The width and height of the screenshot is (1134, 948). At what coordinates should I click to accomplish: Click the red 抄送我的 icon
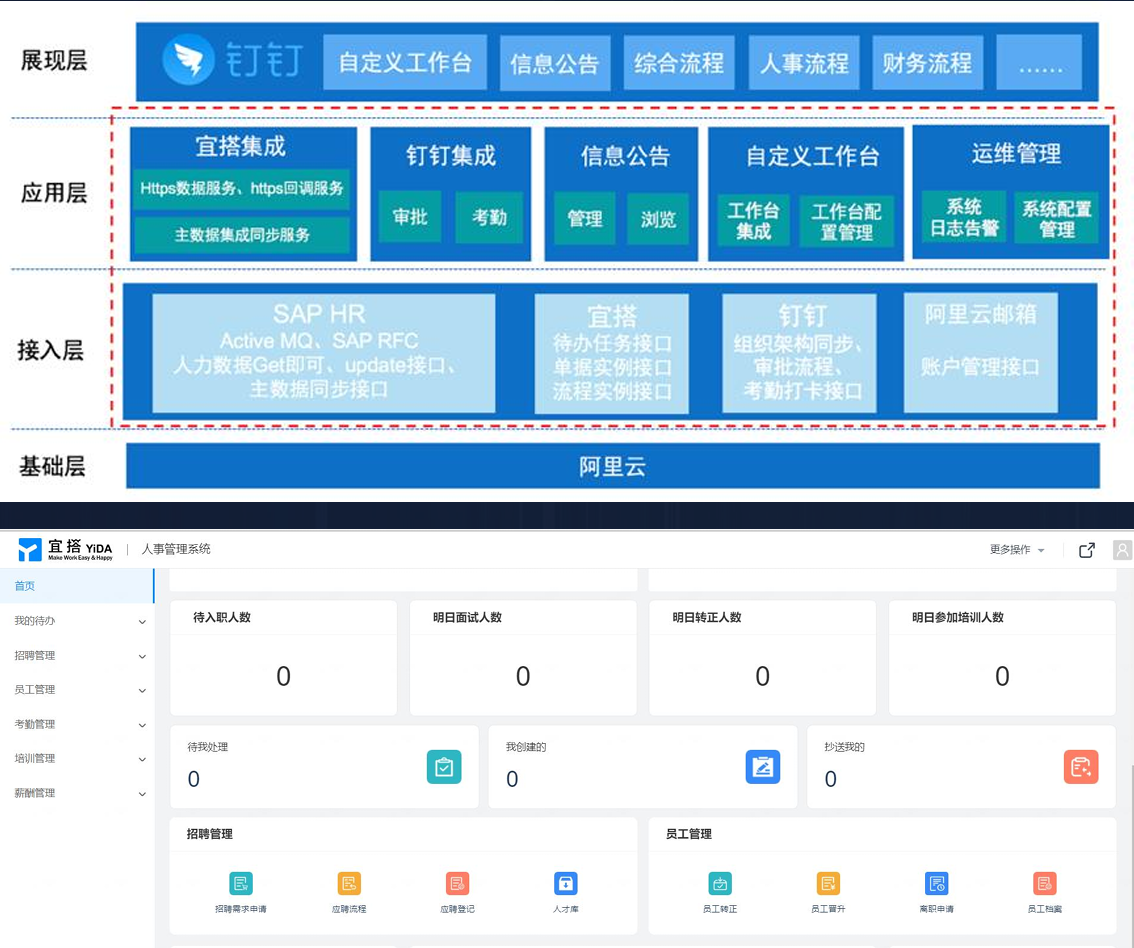[1081, 767]
